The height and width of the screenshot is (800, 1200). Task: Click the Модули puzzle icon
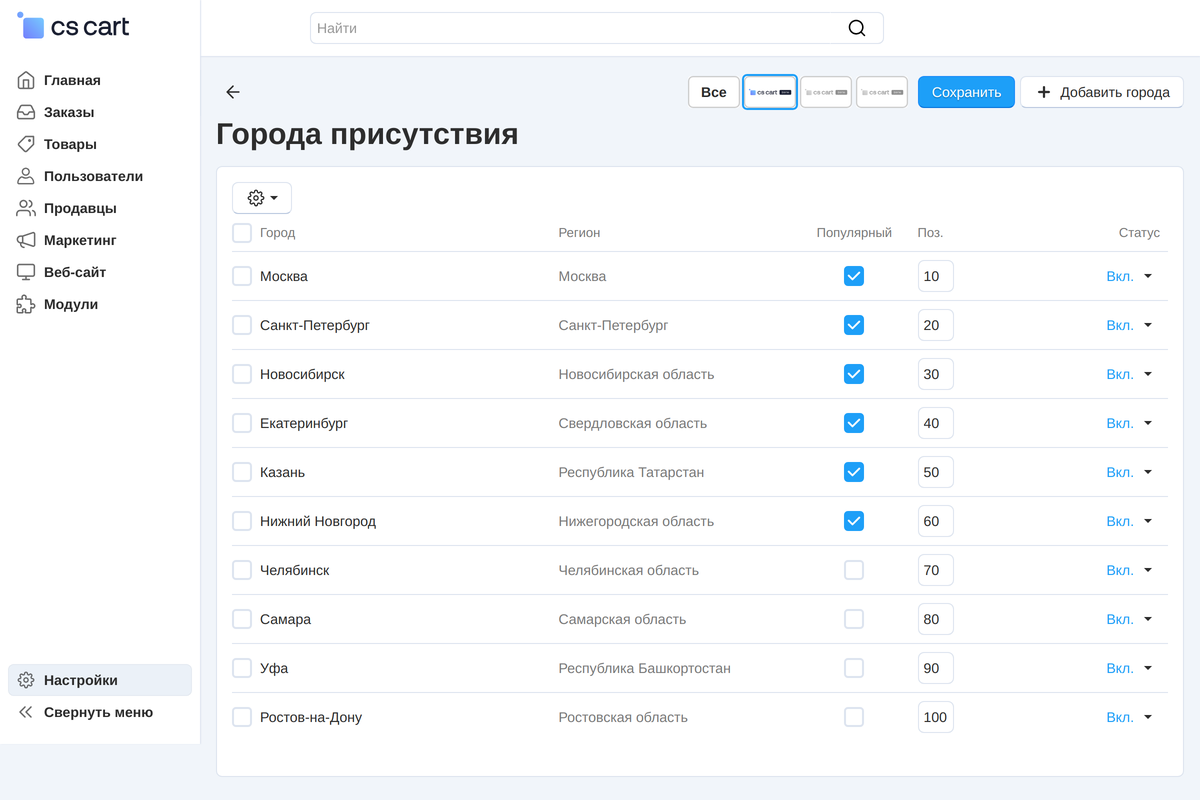(26, 304)
